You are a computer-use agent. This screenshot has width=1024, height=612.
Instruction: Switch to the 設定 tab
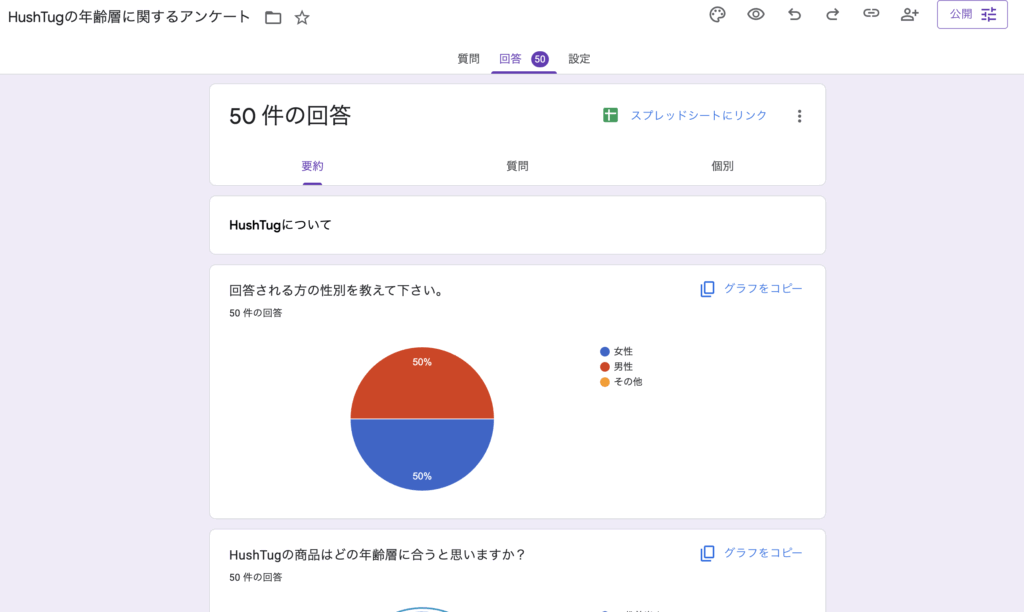click(x=578, y=58)
